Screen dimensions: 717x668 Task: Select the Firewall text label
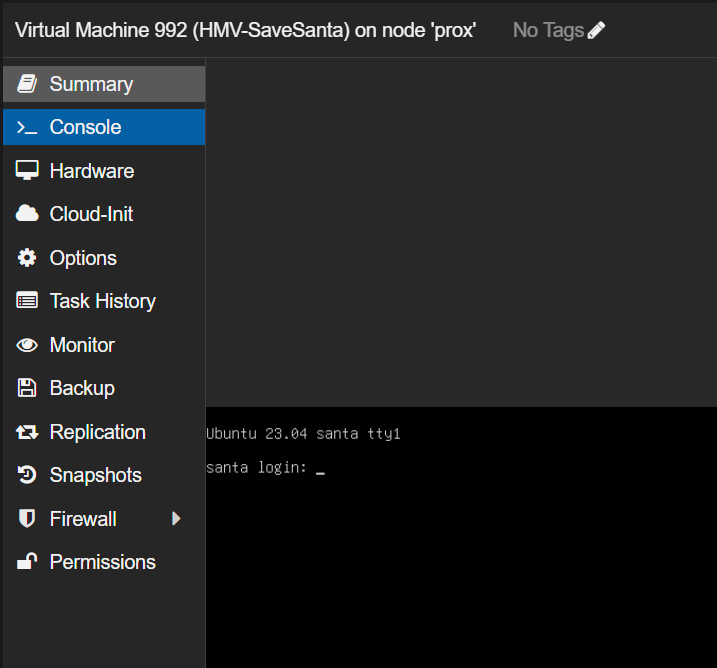coord(83,519)
